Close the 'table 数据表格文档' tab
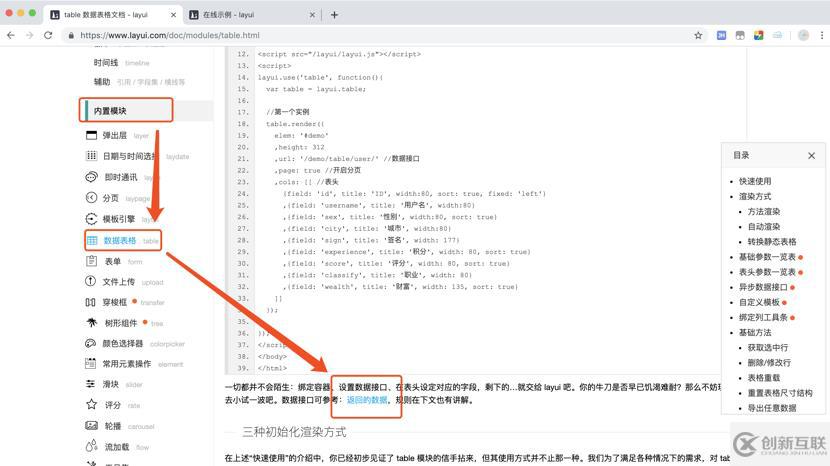 (173, 15)
